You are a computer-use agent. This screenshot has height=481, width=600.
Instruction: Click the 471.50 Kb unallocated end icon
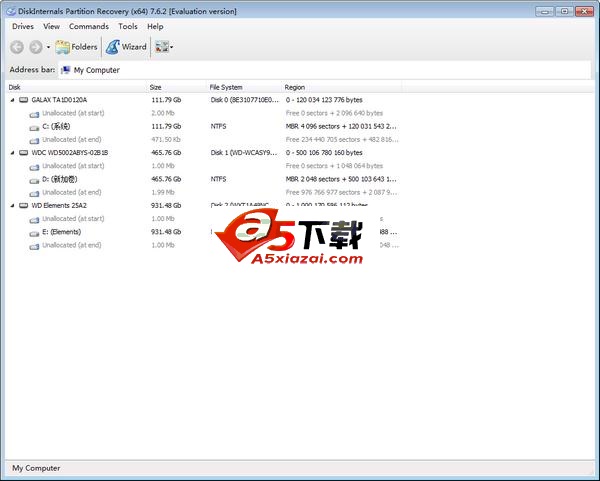pos(34,140)
